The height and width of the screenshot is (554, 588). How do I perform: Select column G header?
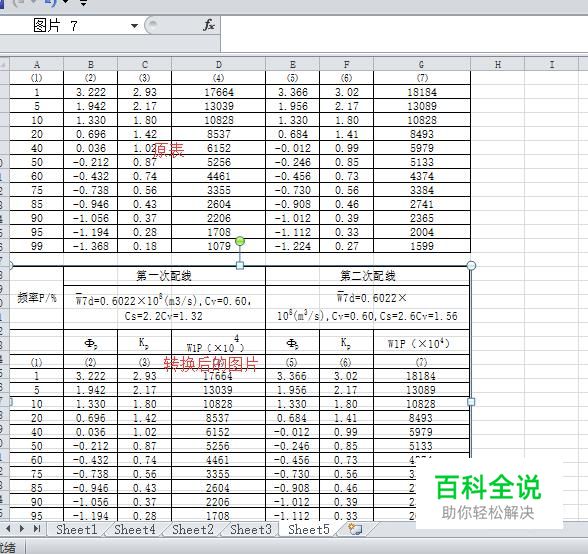422,65
